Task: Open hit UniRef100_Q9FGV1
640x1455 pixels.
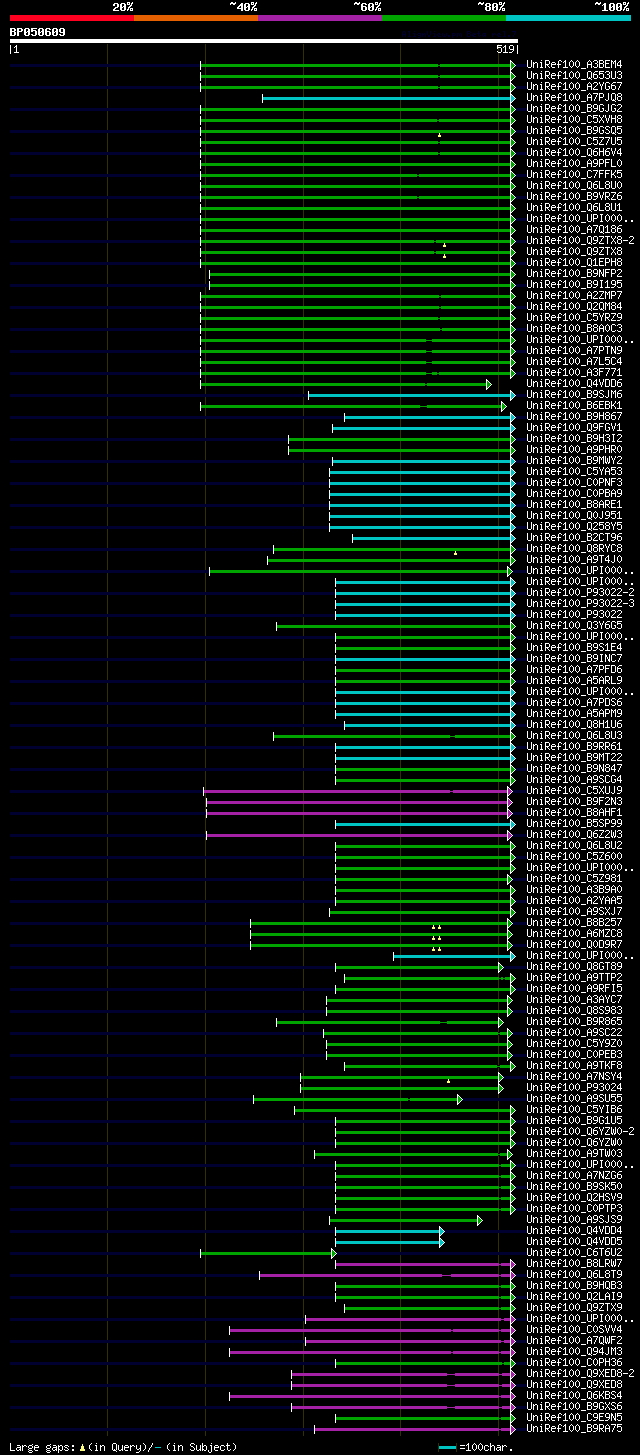Action: point(574,428)
